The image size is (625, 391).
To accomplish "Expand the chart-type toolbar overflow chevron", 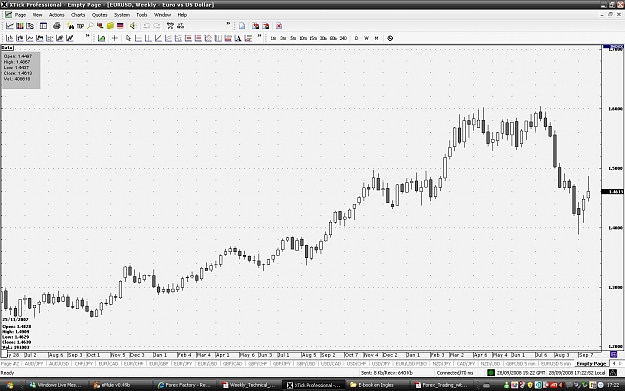I will coord(87,36).
